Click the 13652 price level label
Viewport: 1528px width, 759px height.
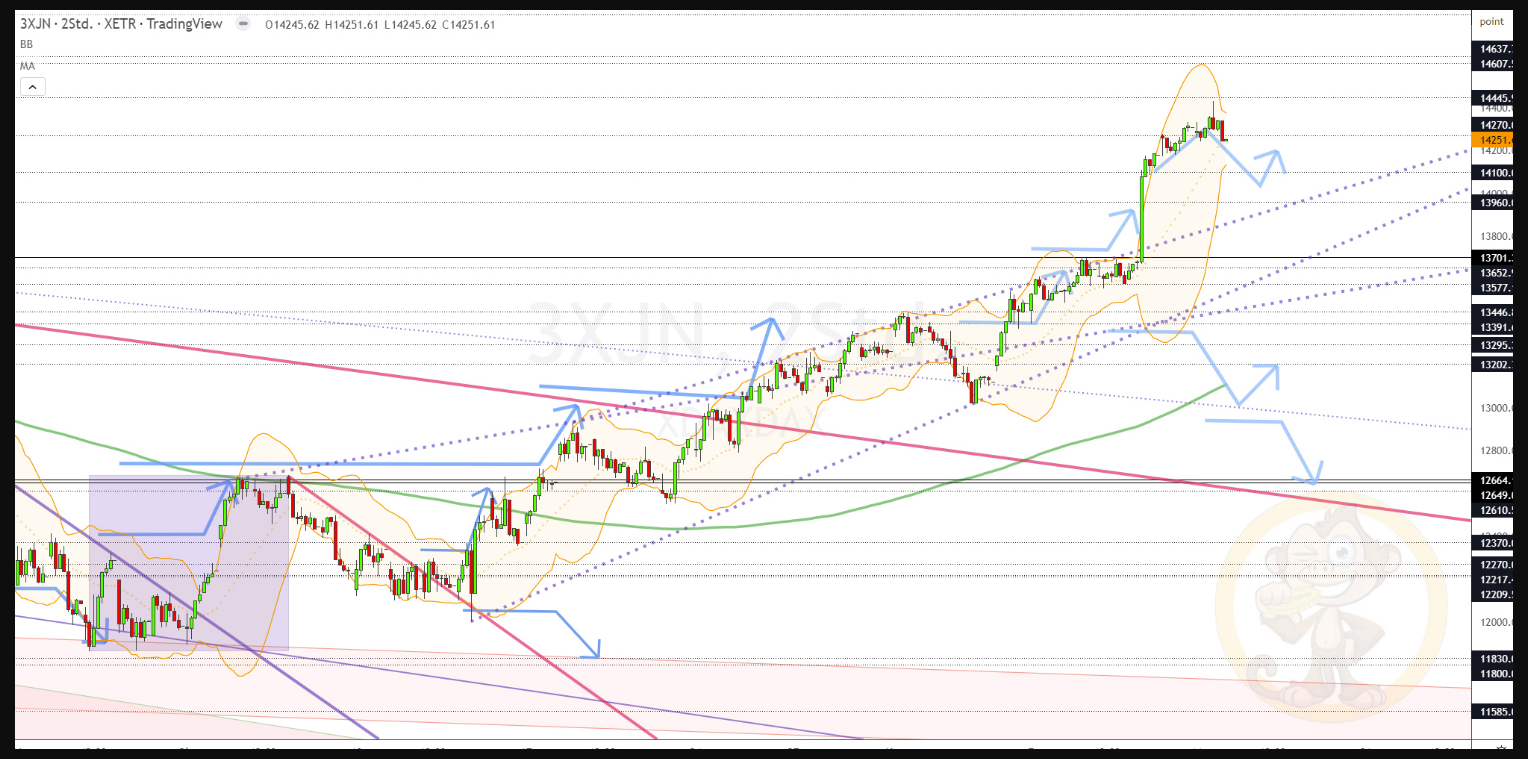click(1494, 273)
